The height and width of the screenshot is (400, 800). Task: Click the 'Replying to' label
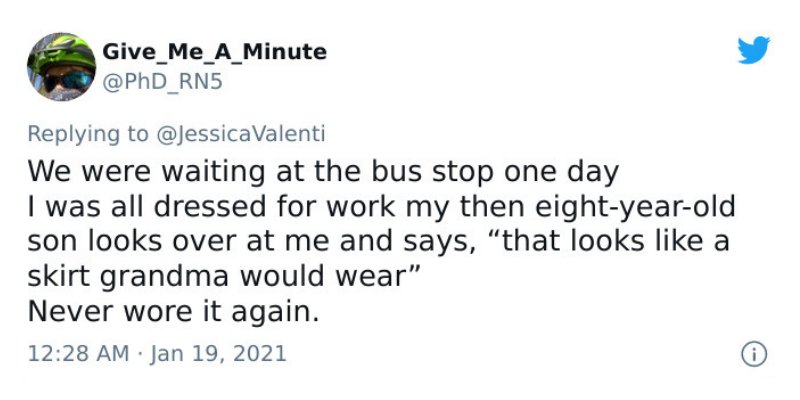pos(88,134)
